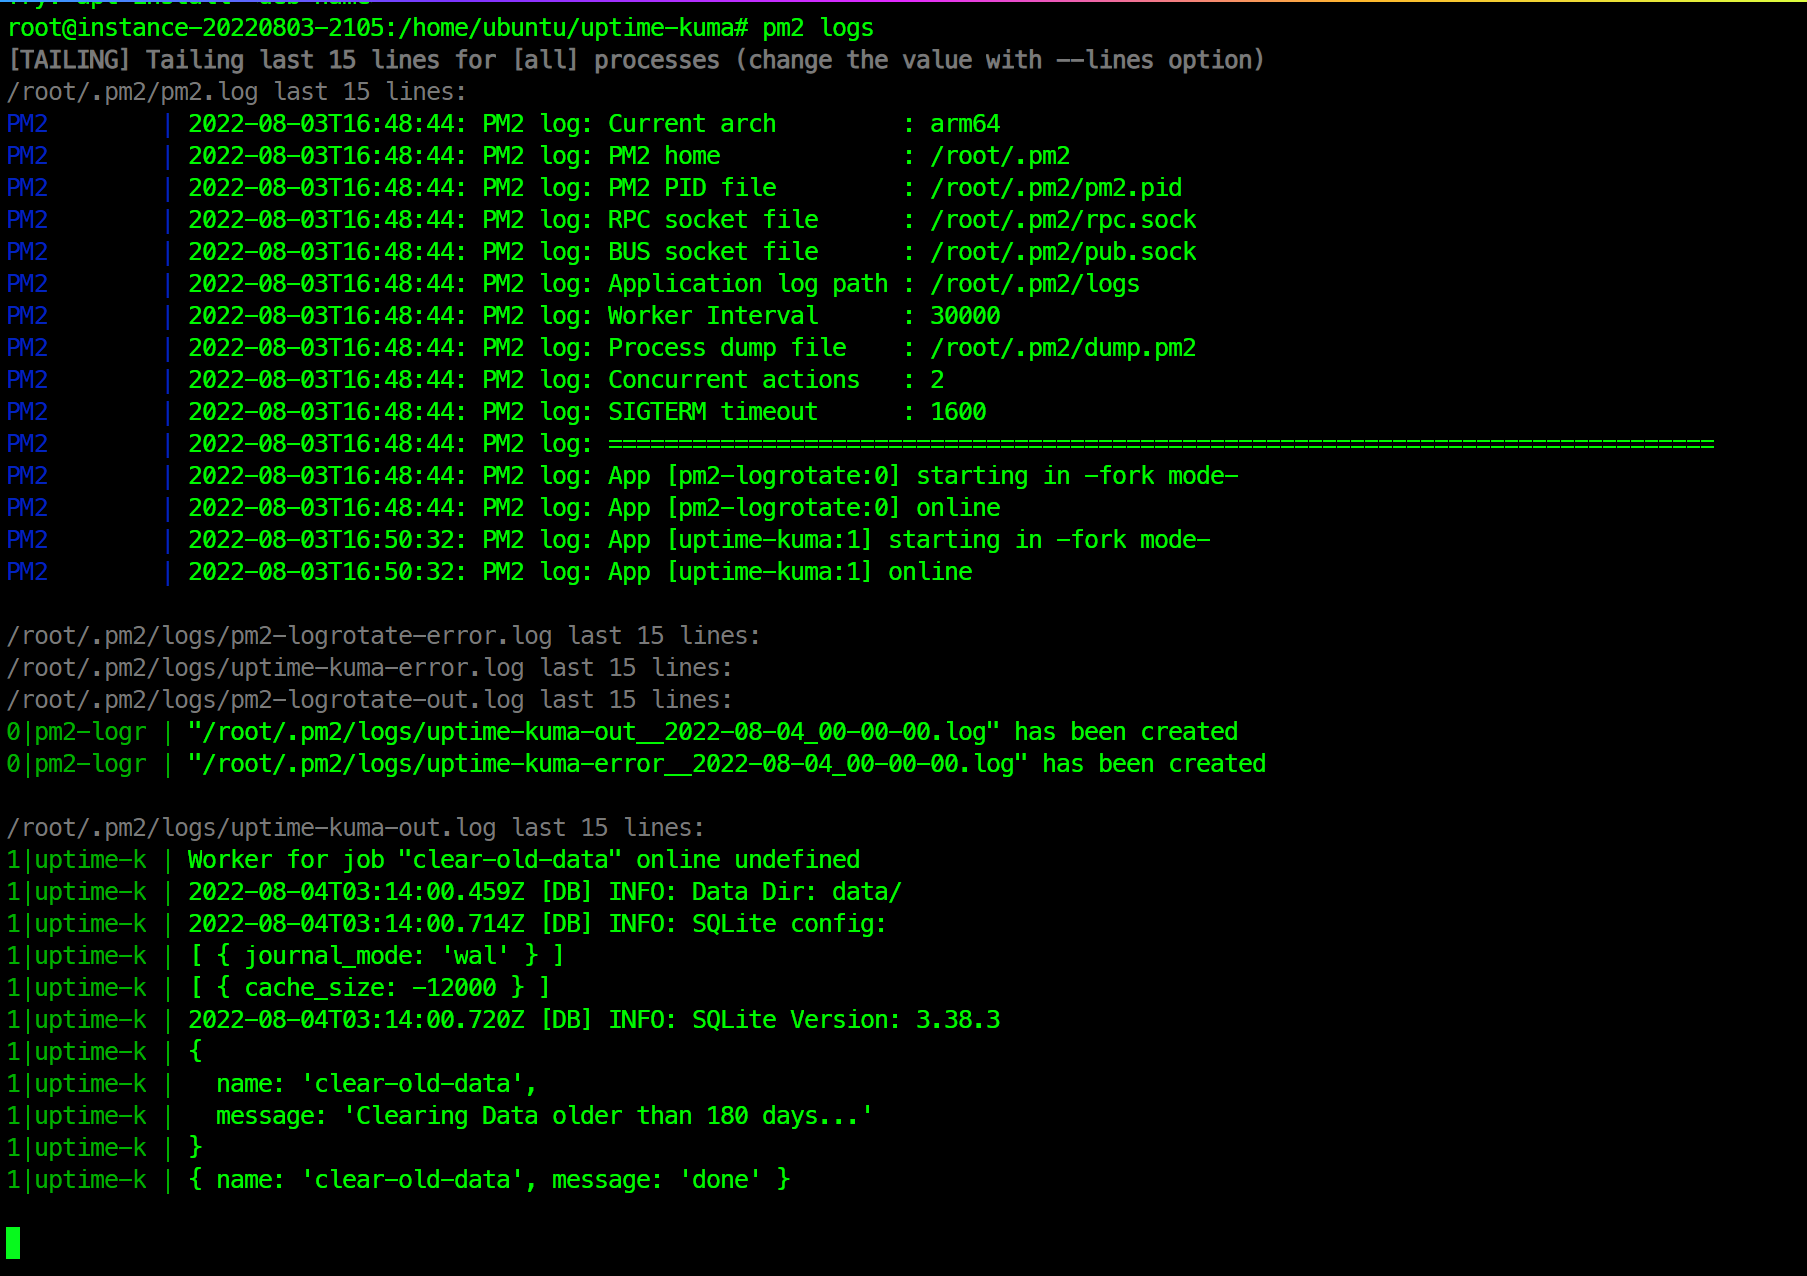1807x1276 pixels.
Task: Click 'Worker for job "clear-old-data" online undefined'
Action: tap(524, 860)
